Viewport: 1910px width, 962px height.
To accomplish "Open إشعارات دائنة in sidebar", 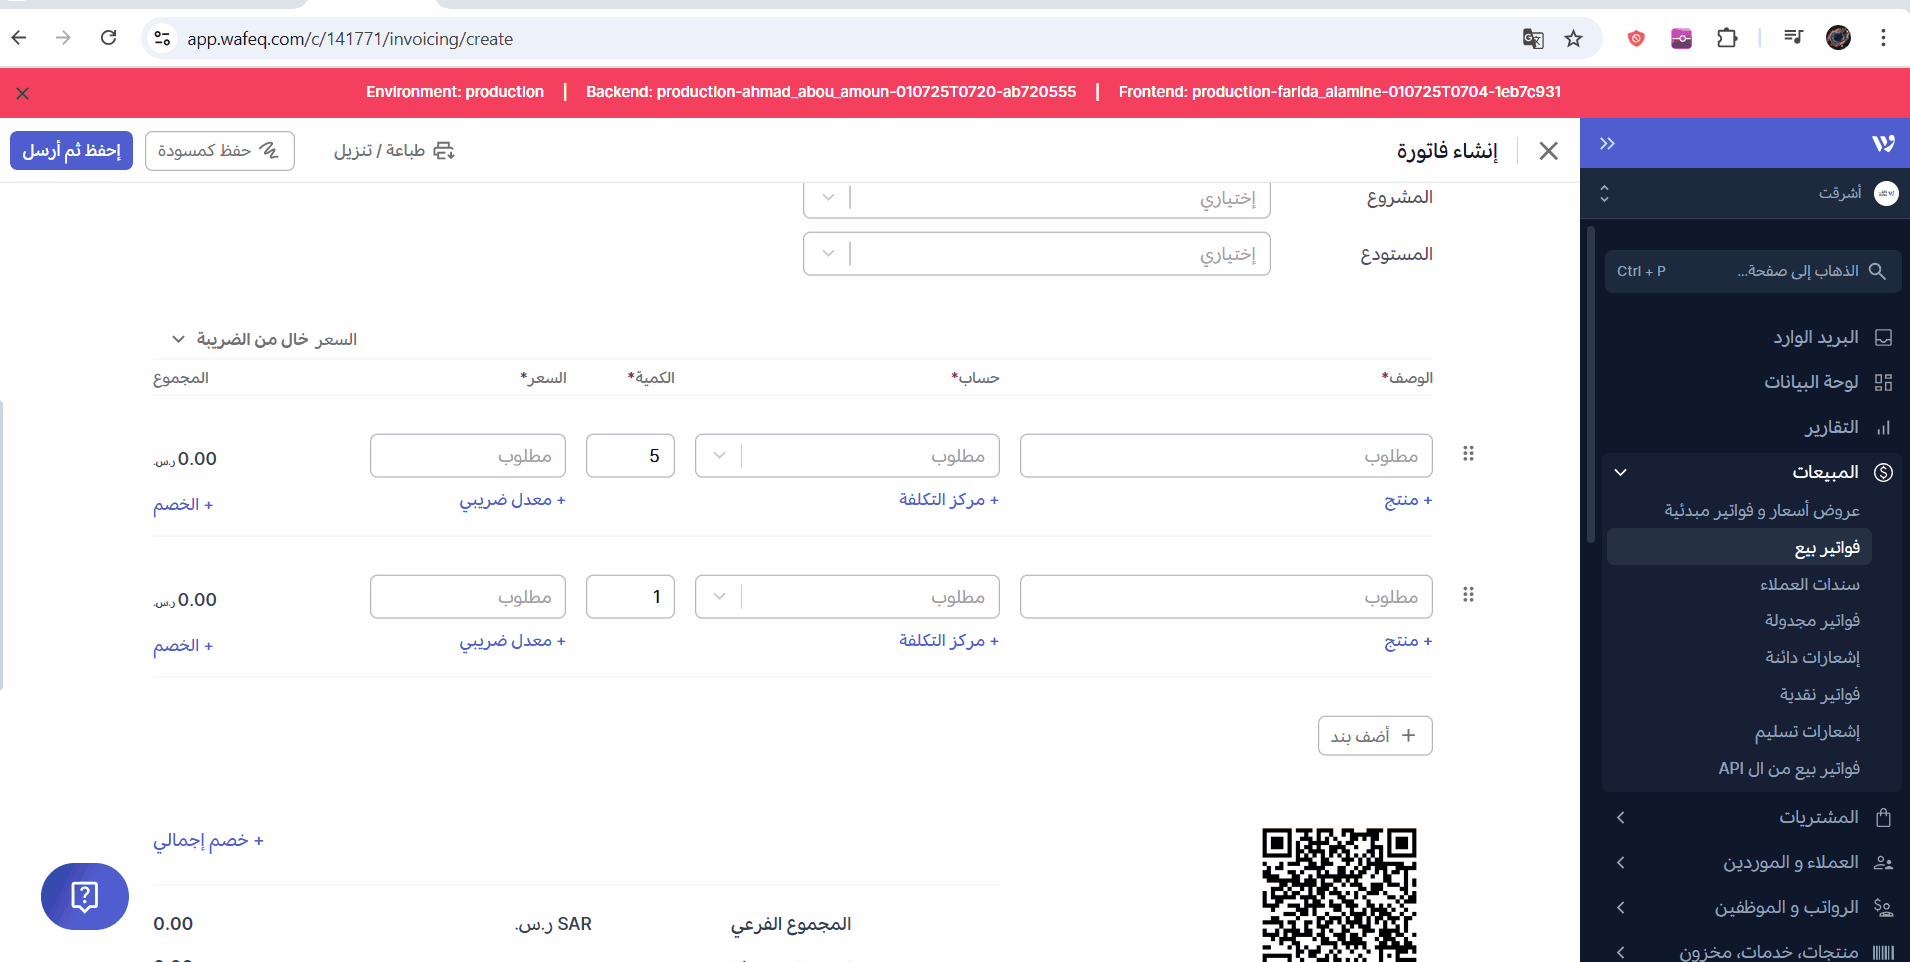I will pyautogui.click(x=1812, y=657).
